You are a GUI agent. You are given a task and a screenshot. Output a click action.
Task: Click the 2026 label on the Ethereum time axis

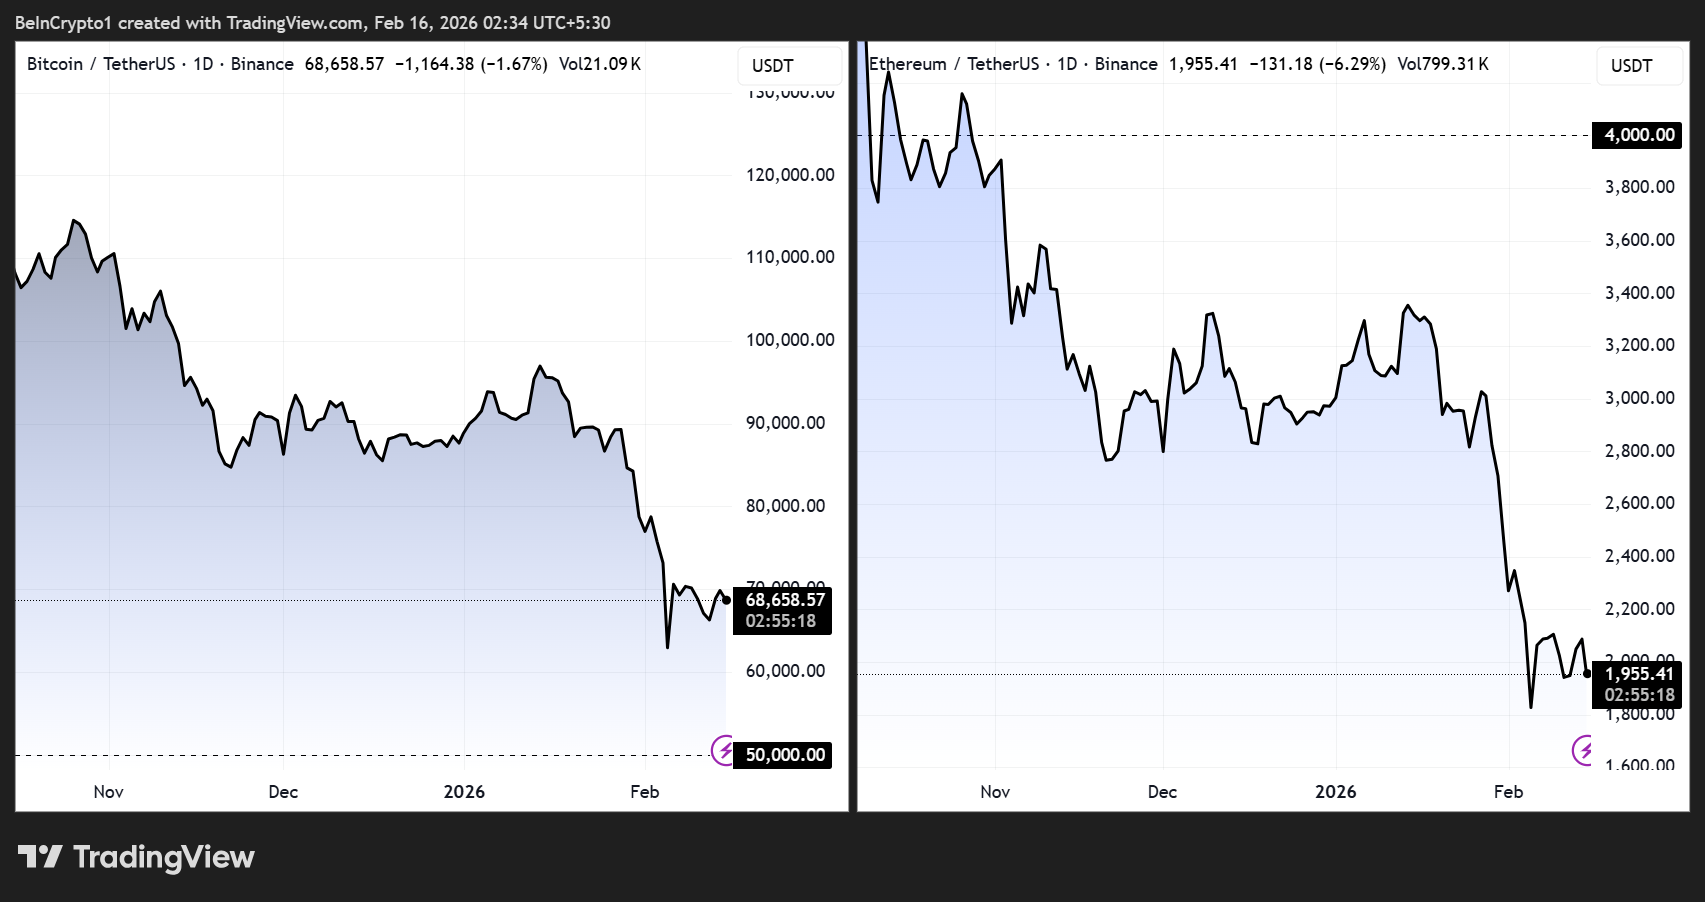click(x=1335, y=792)
